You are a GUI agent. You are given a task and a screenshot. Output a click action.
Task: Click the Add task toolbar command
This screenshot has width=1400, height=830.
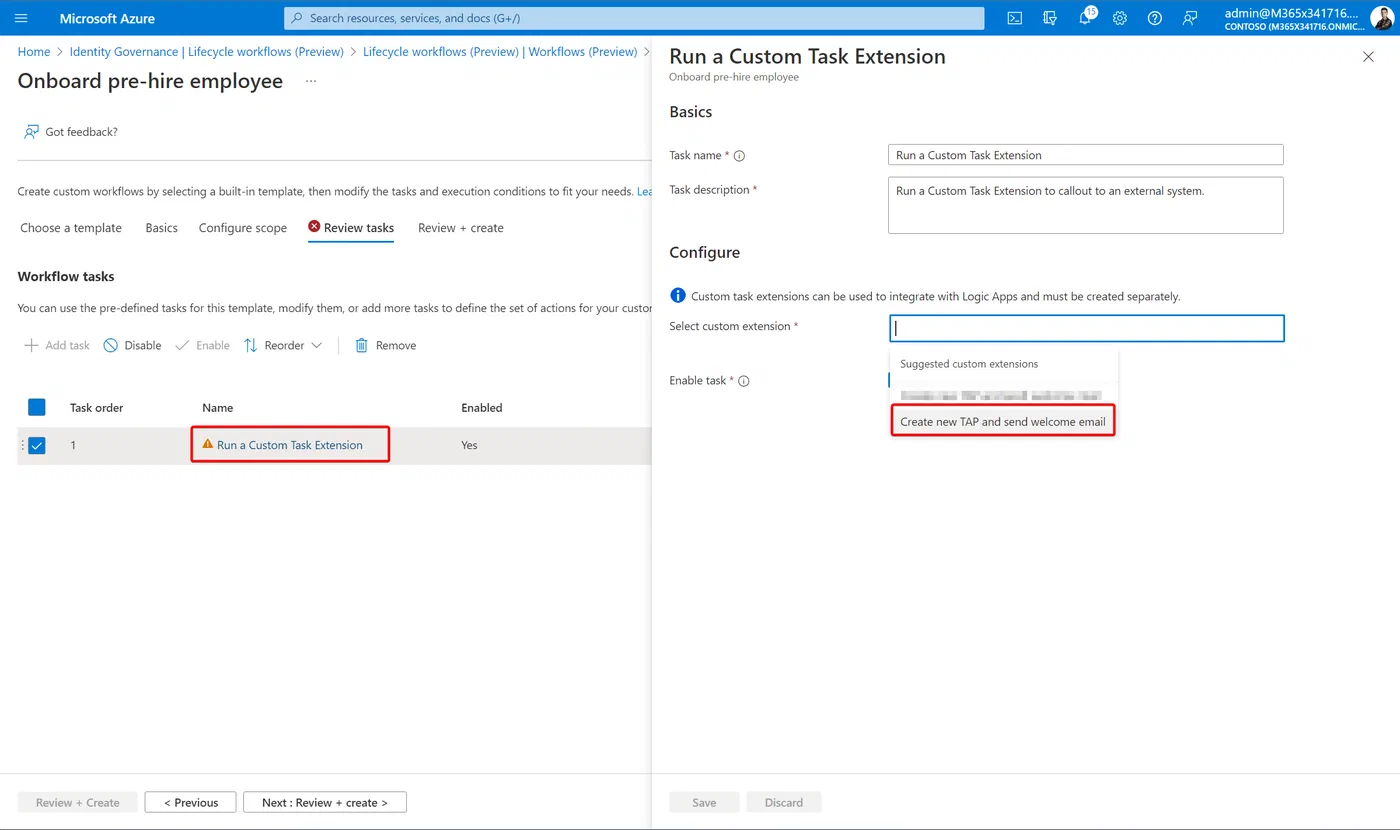click(56, 345)
